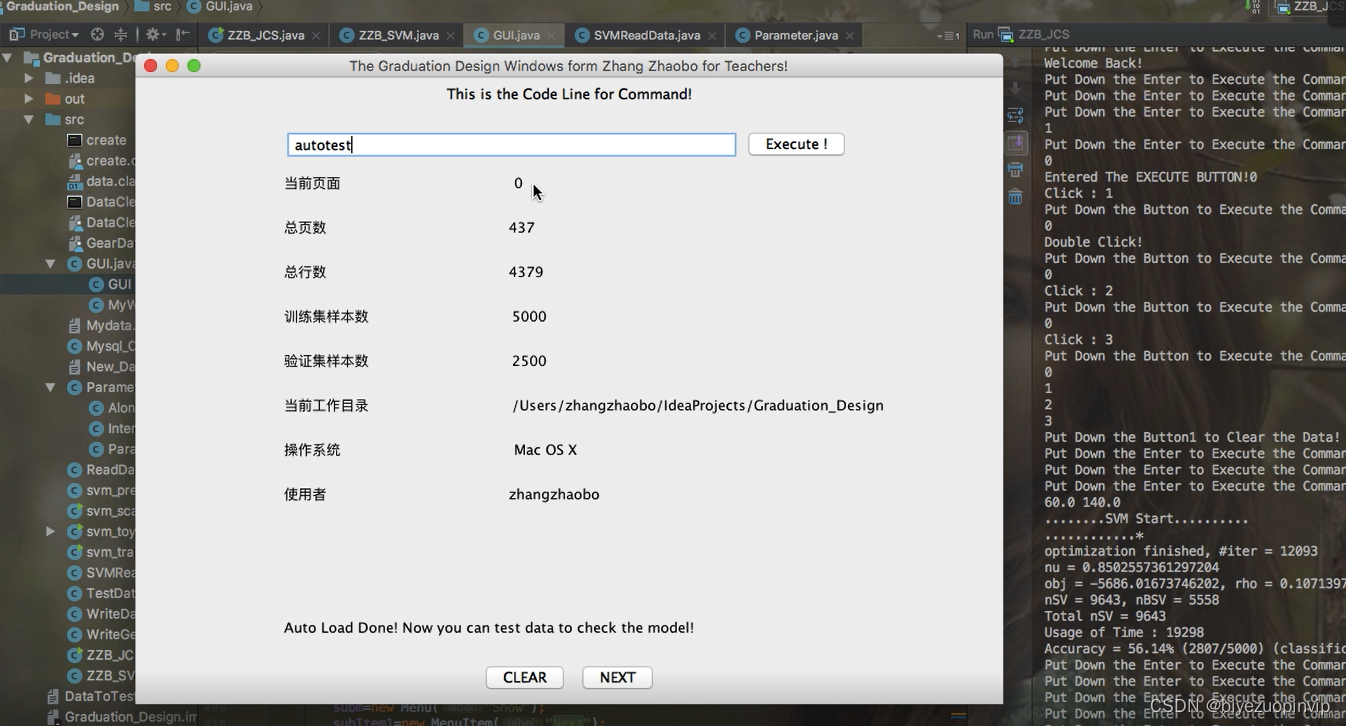
Task: Collapse the Parameter tree node
Action: click(50, 387)
